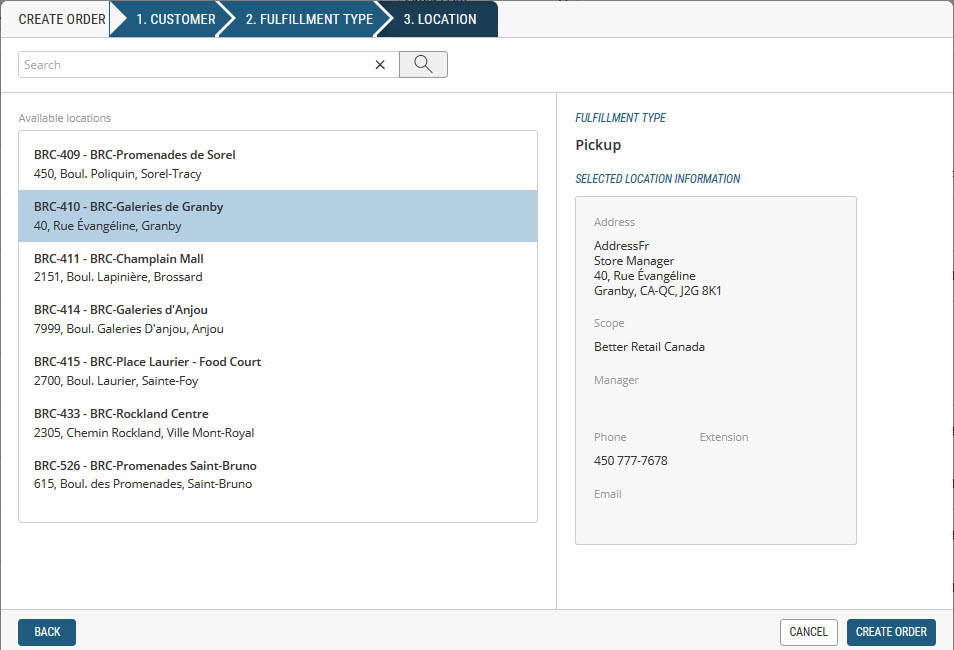This screenshot has width=954, height=650.
Task: Clear the search field with X
Action: pos(380,65)
